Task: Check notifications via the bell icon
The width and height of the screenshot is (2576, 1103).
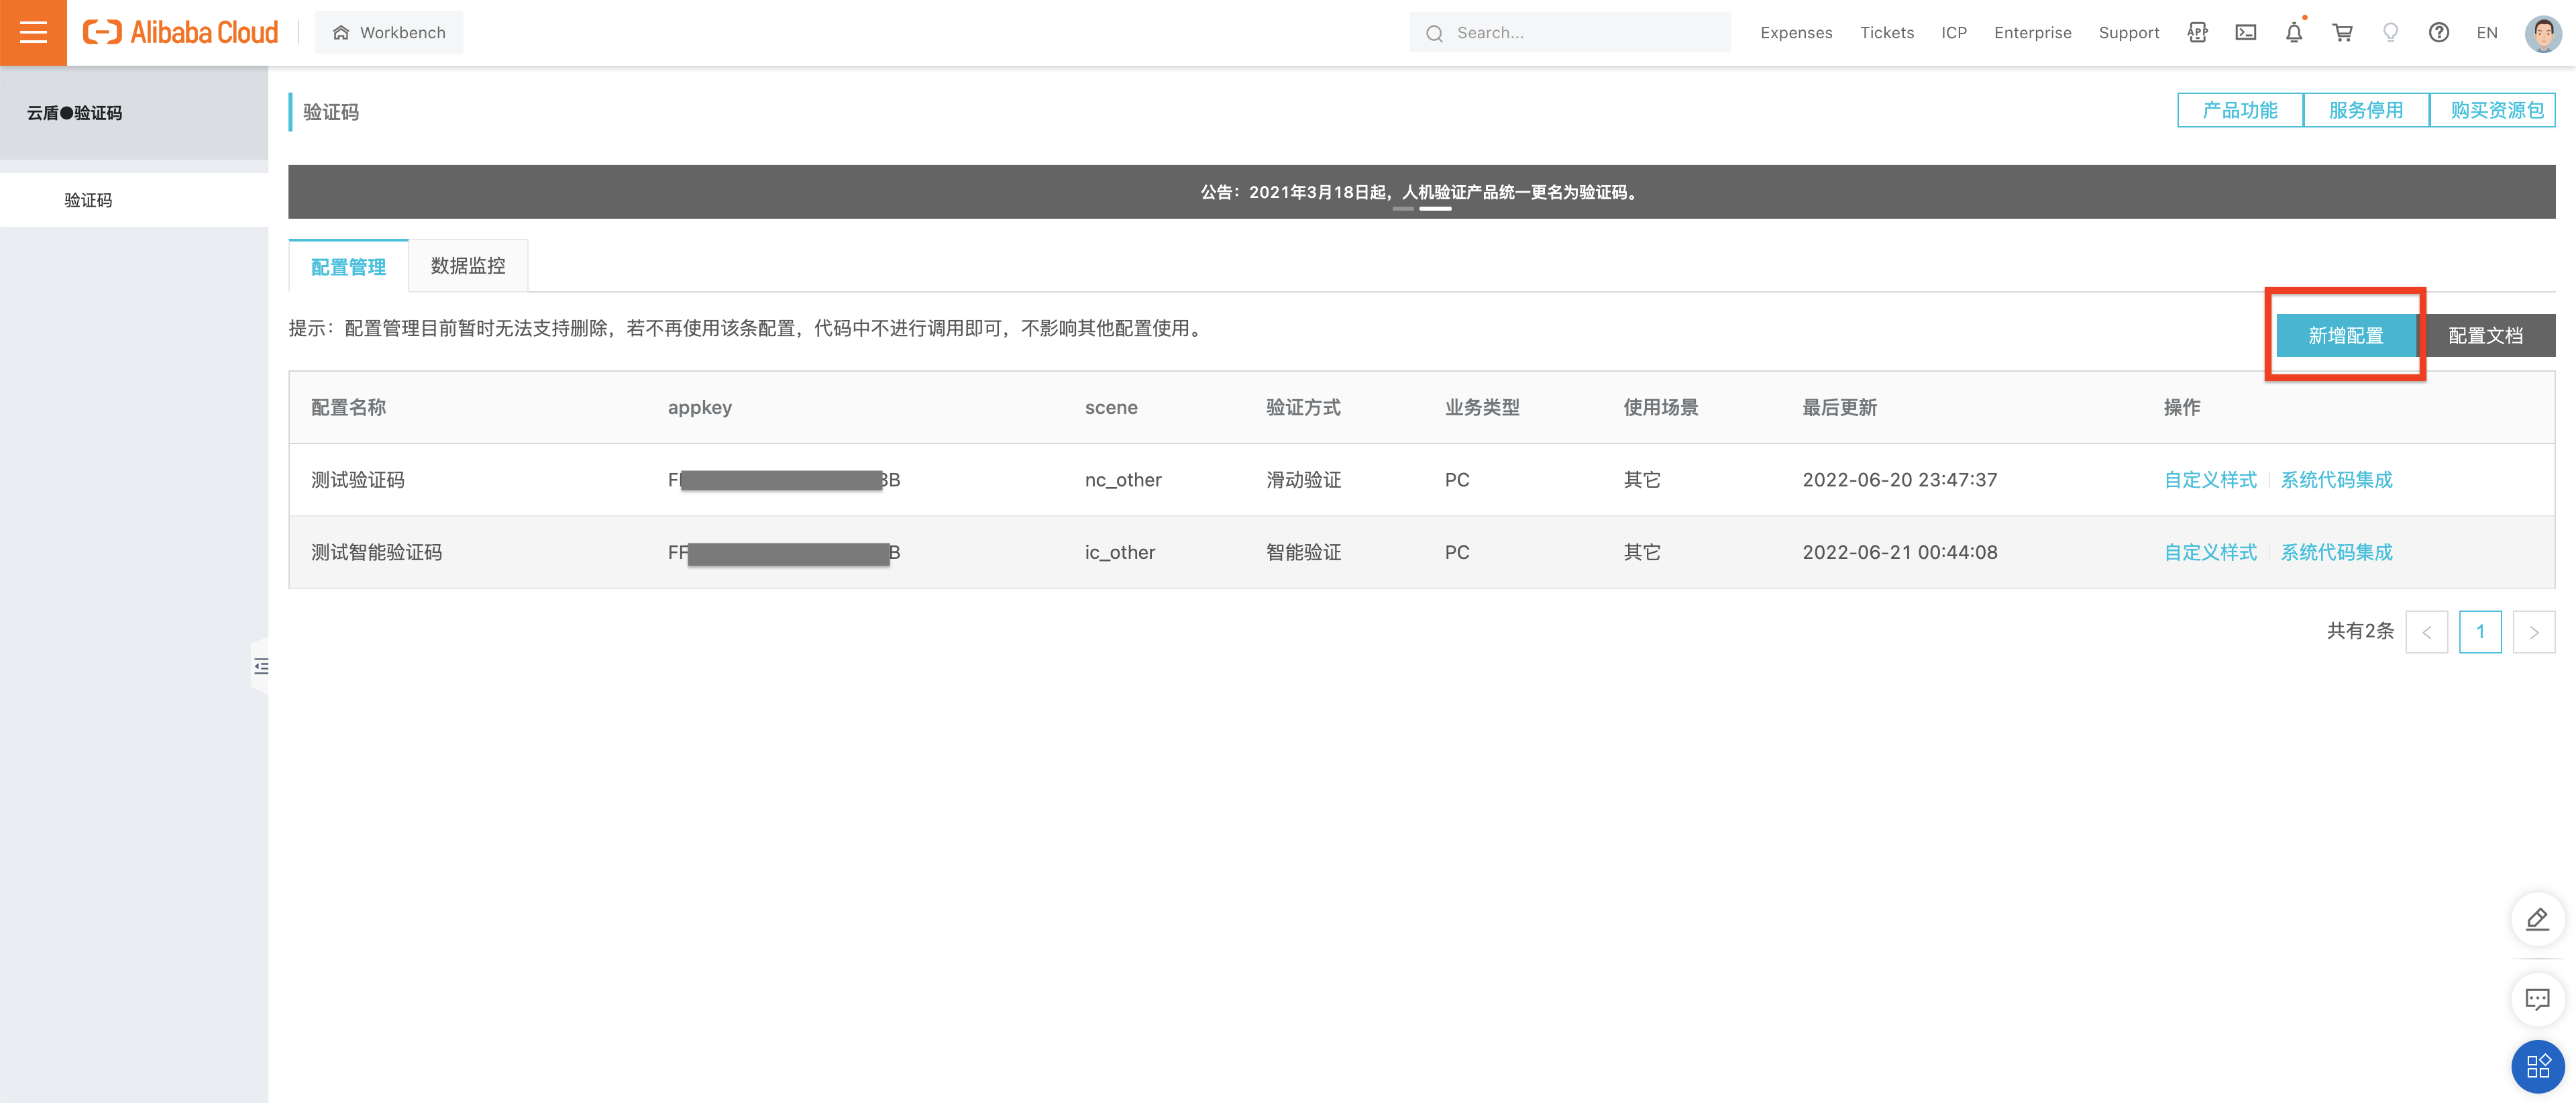Action: point(2293,32)
